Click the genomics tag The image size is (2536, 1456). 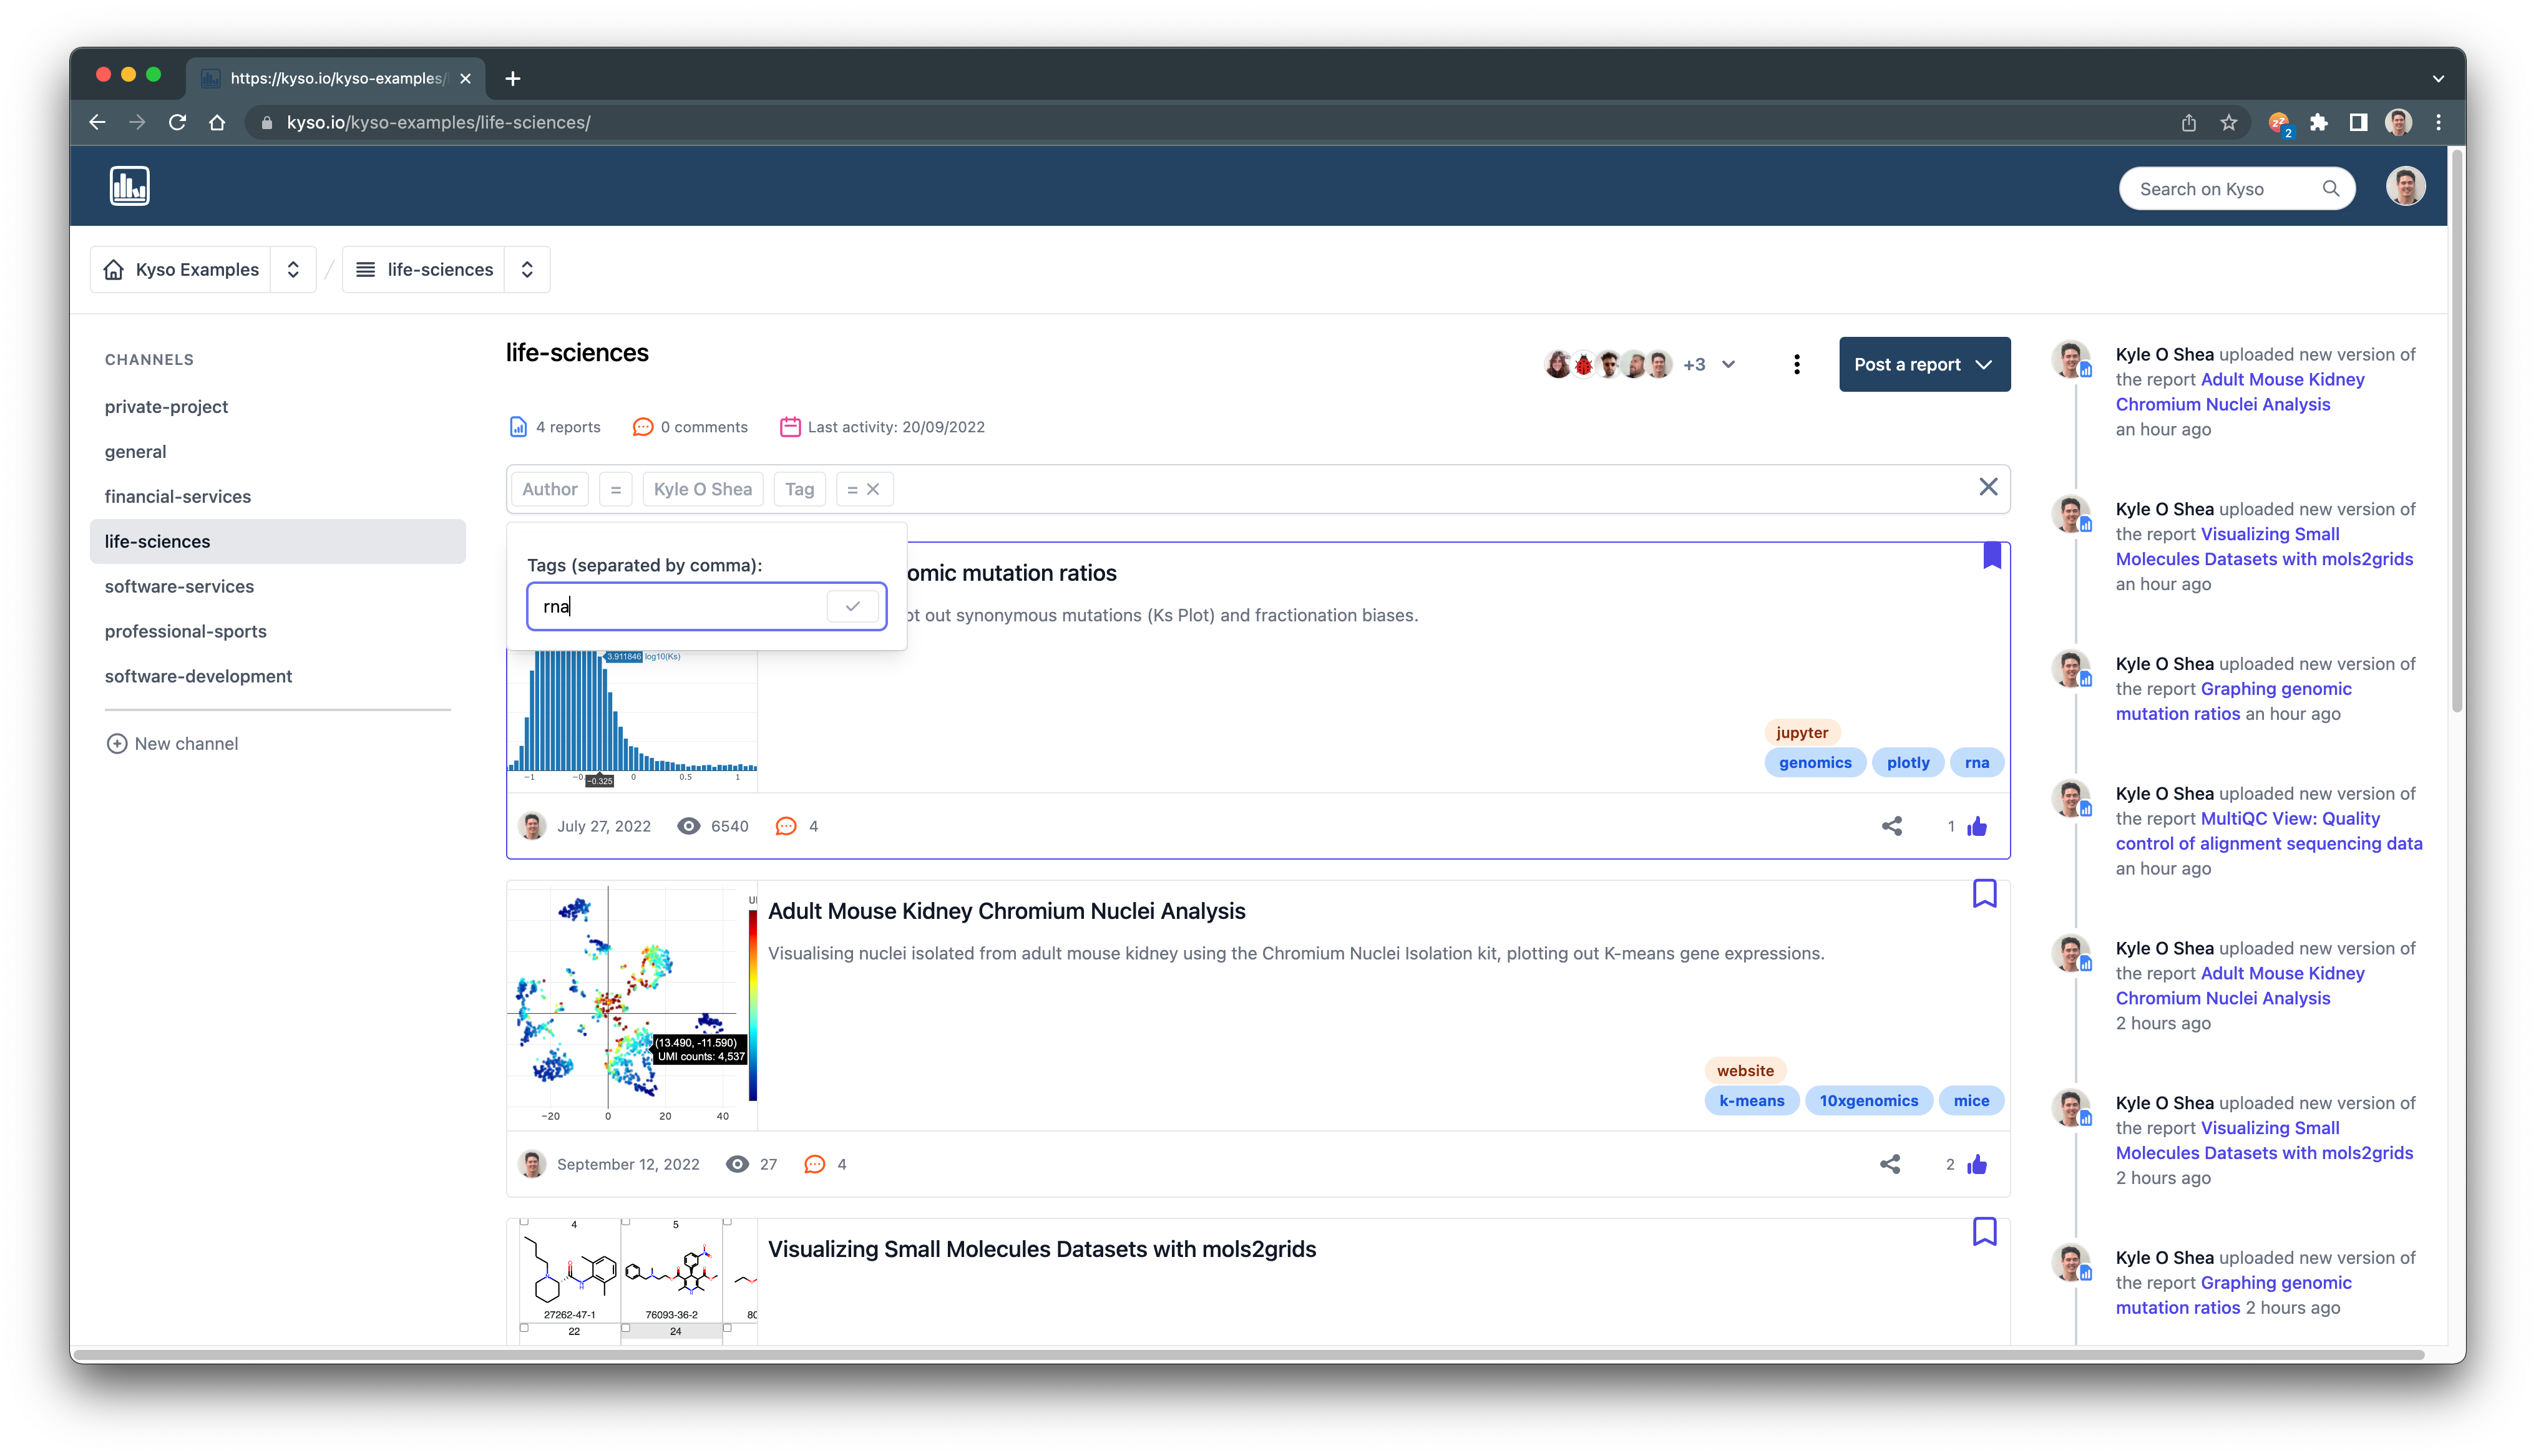(x=1815, y=762)
